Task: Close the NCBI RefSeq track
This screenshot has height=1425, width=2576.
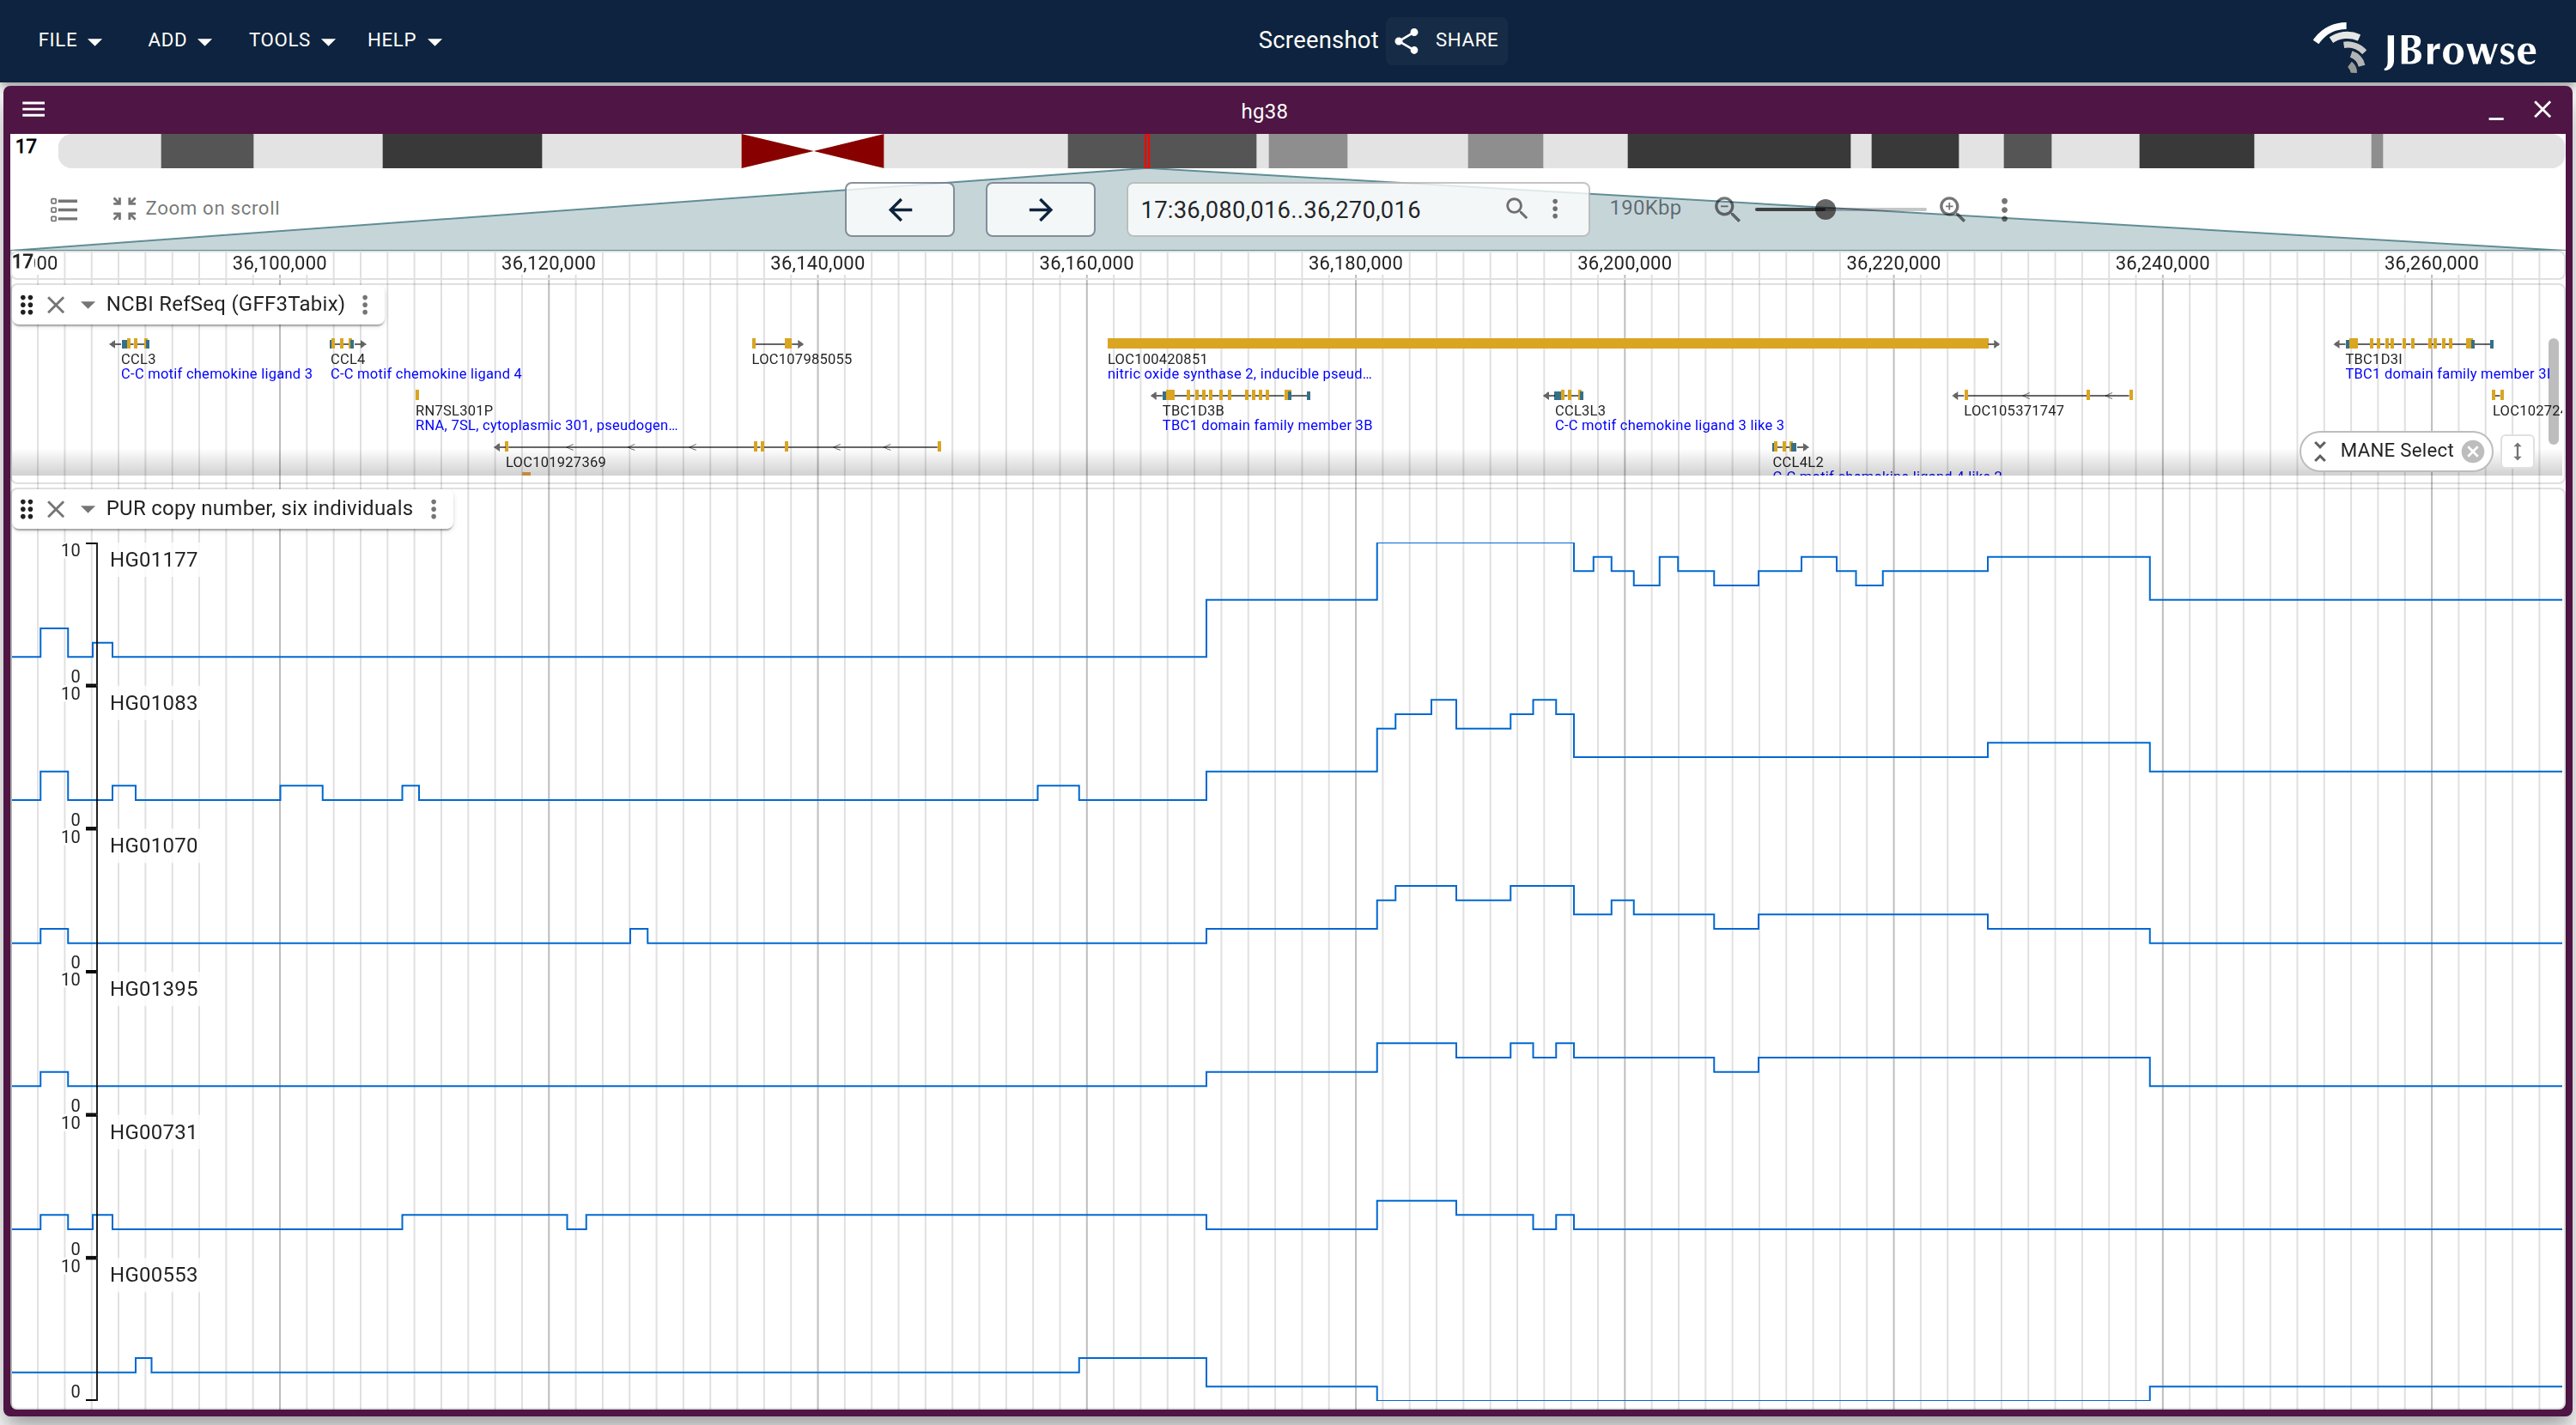Action: (56, 305)
